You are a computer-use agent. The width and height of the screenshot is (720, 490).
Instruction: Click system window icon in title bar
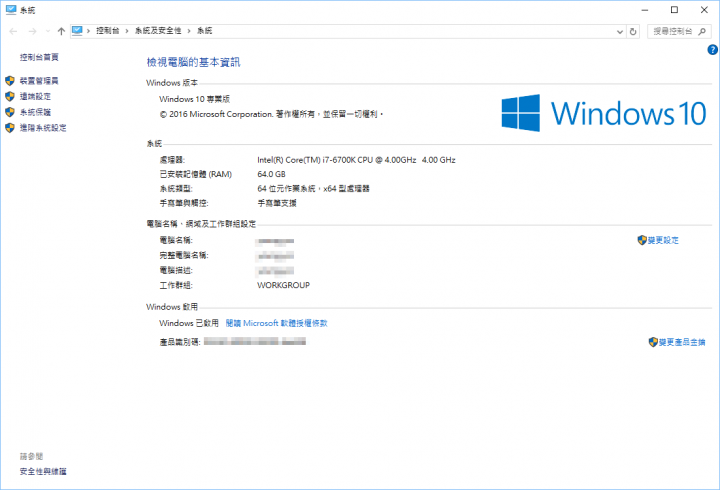coord(11,10)
